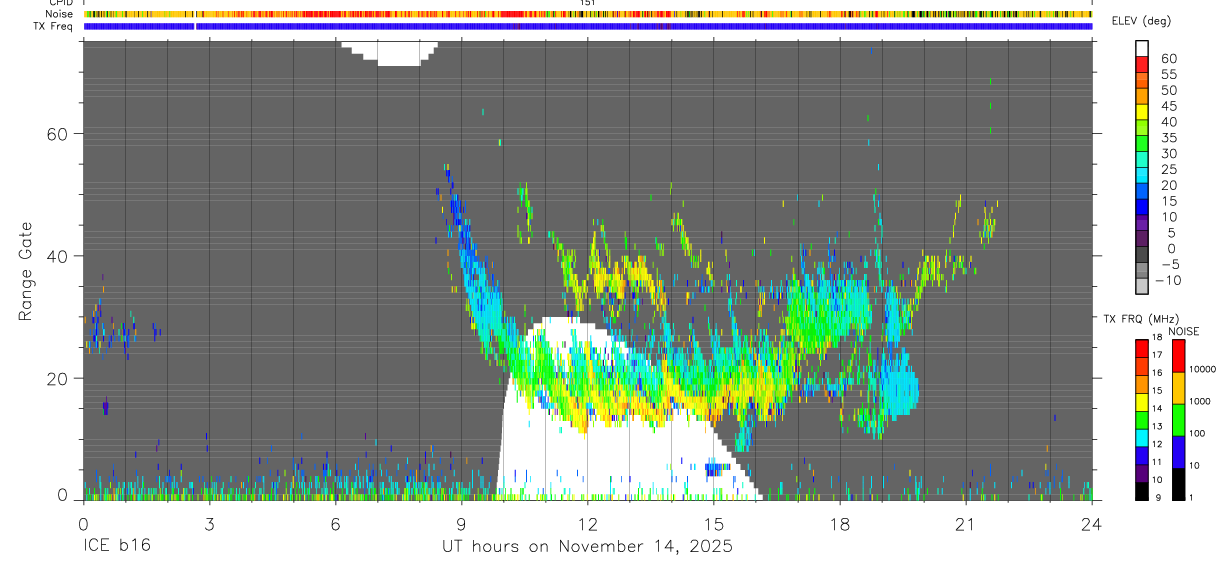
Task: Click the '20' tick label on the Range Gate axis
Action: tap(57, 378)
